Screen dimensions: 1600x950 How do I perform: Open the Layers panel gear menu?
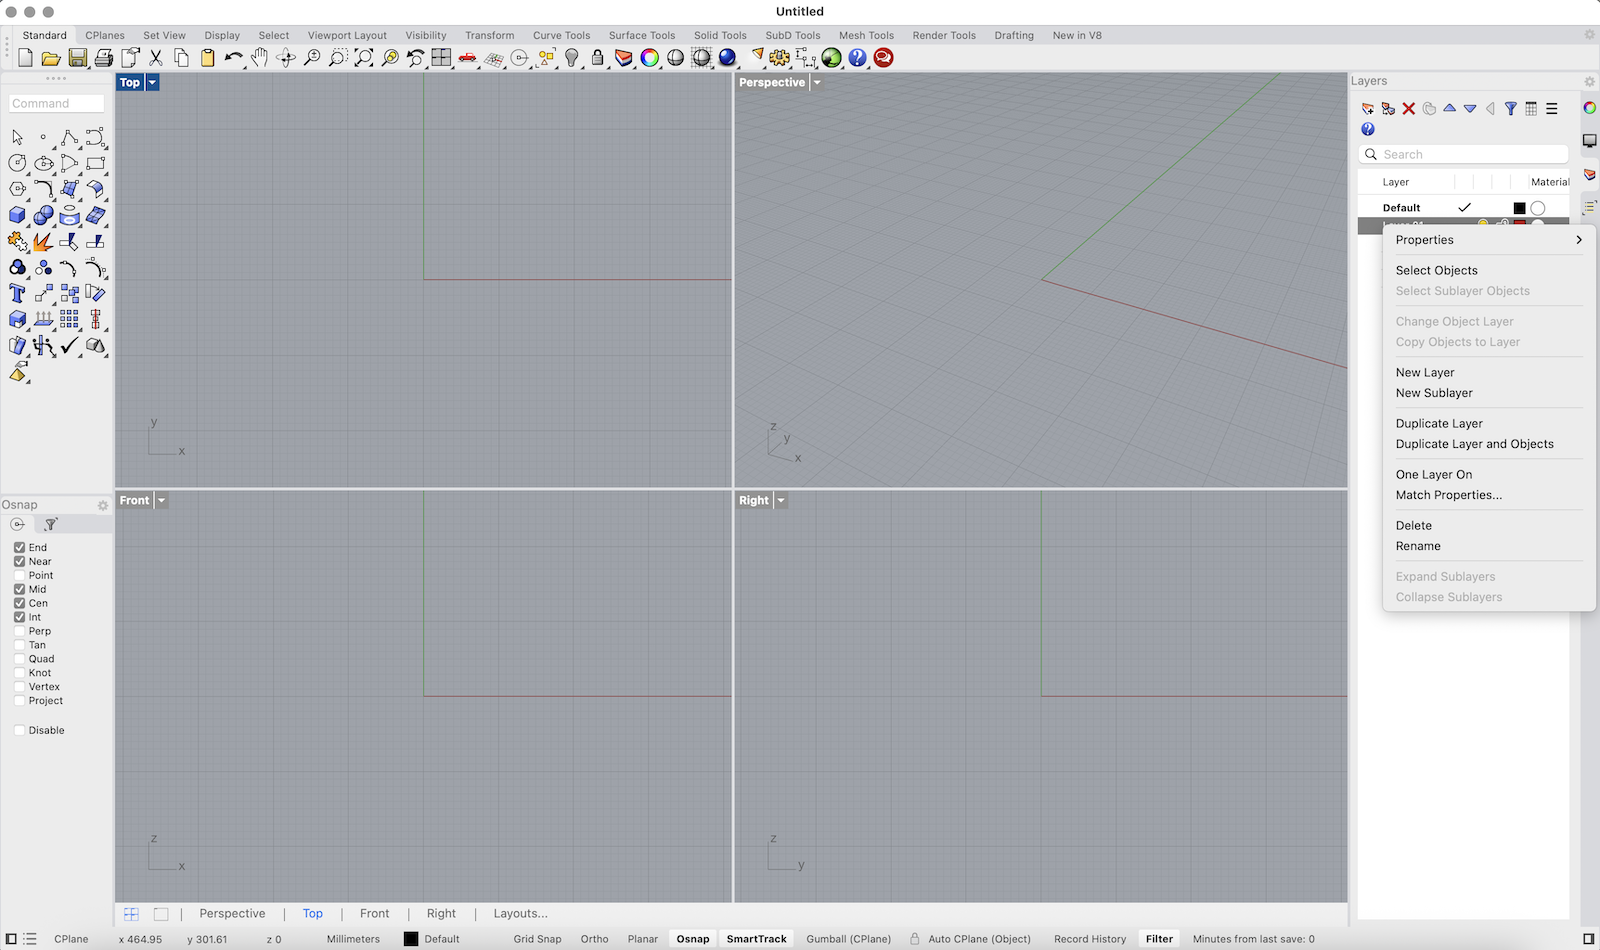[1589, 81]
